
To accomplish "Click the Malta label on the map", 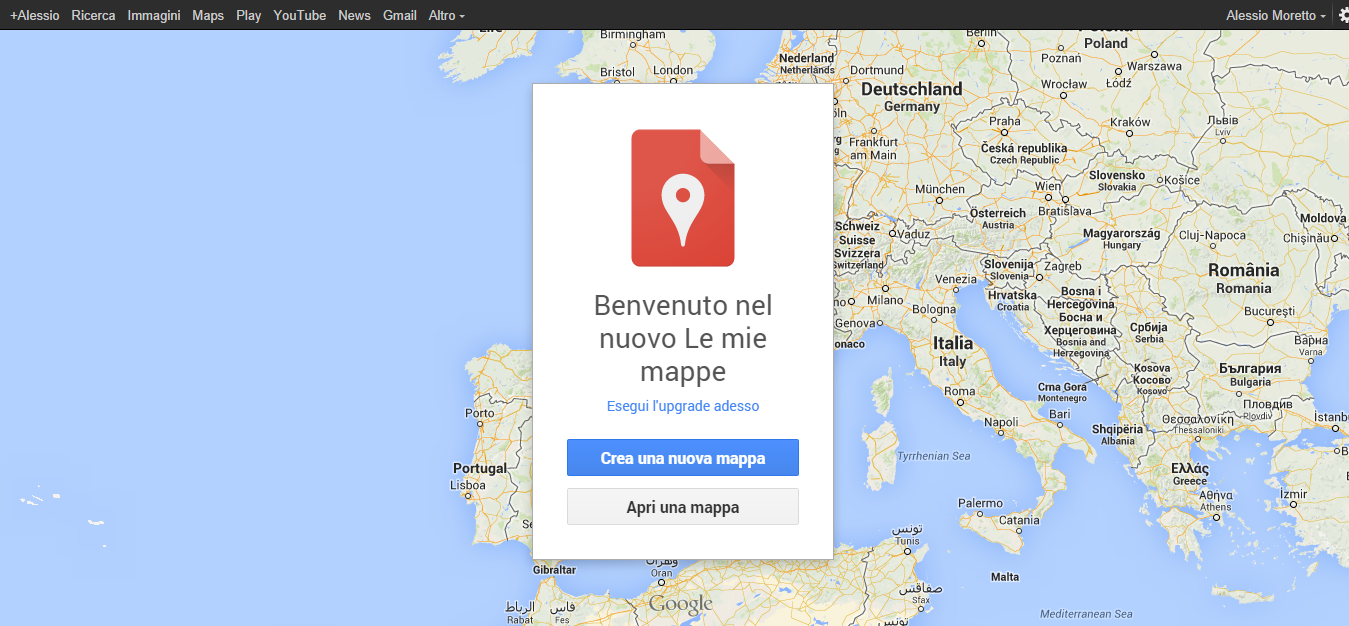I will coord(1005,577).
